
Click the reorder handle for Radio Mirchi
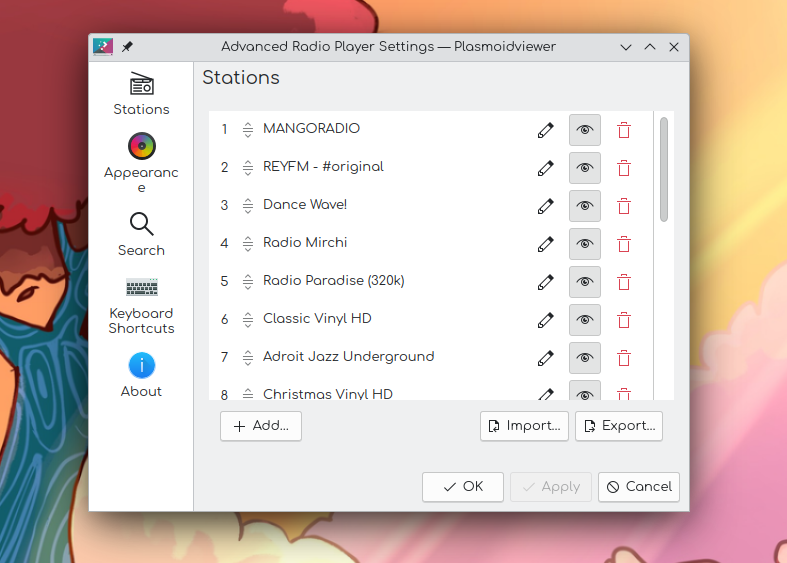point(248,244)
